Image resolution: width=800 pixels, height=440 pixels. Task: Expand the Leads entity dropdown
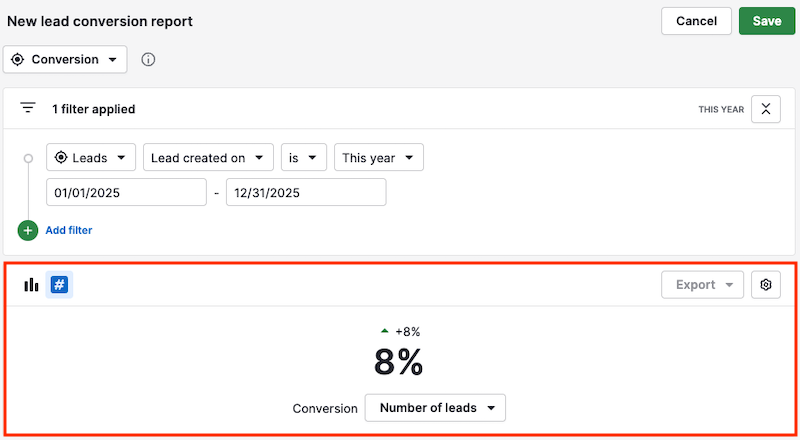(x=91, y=158)
